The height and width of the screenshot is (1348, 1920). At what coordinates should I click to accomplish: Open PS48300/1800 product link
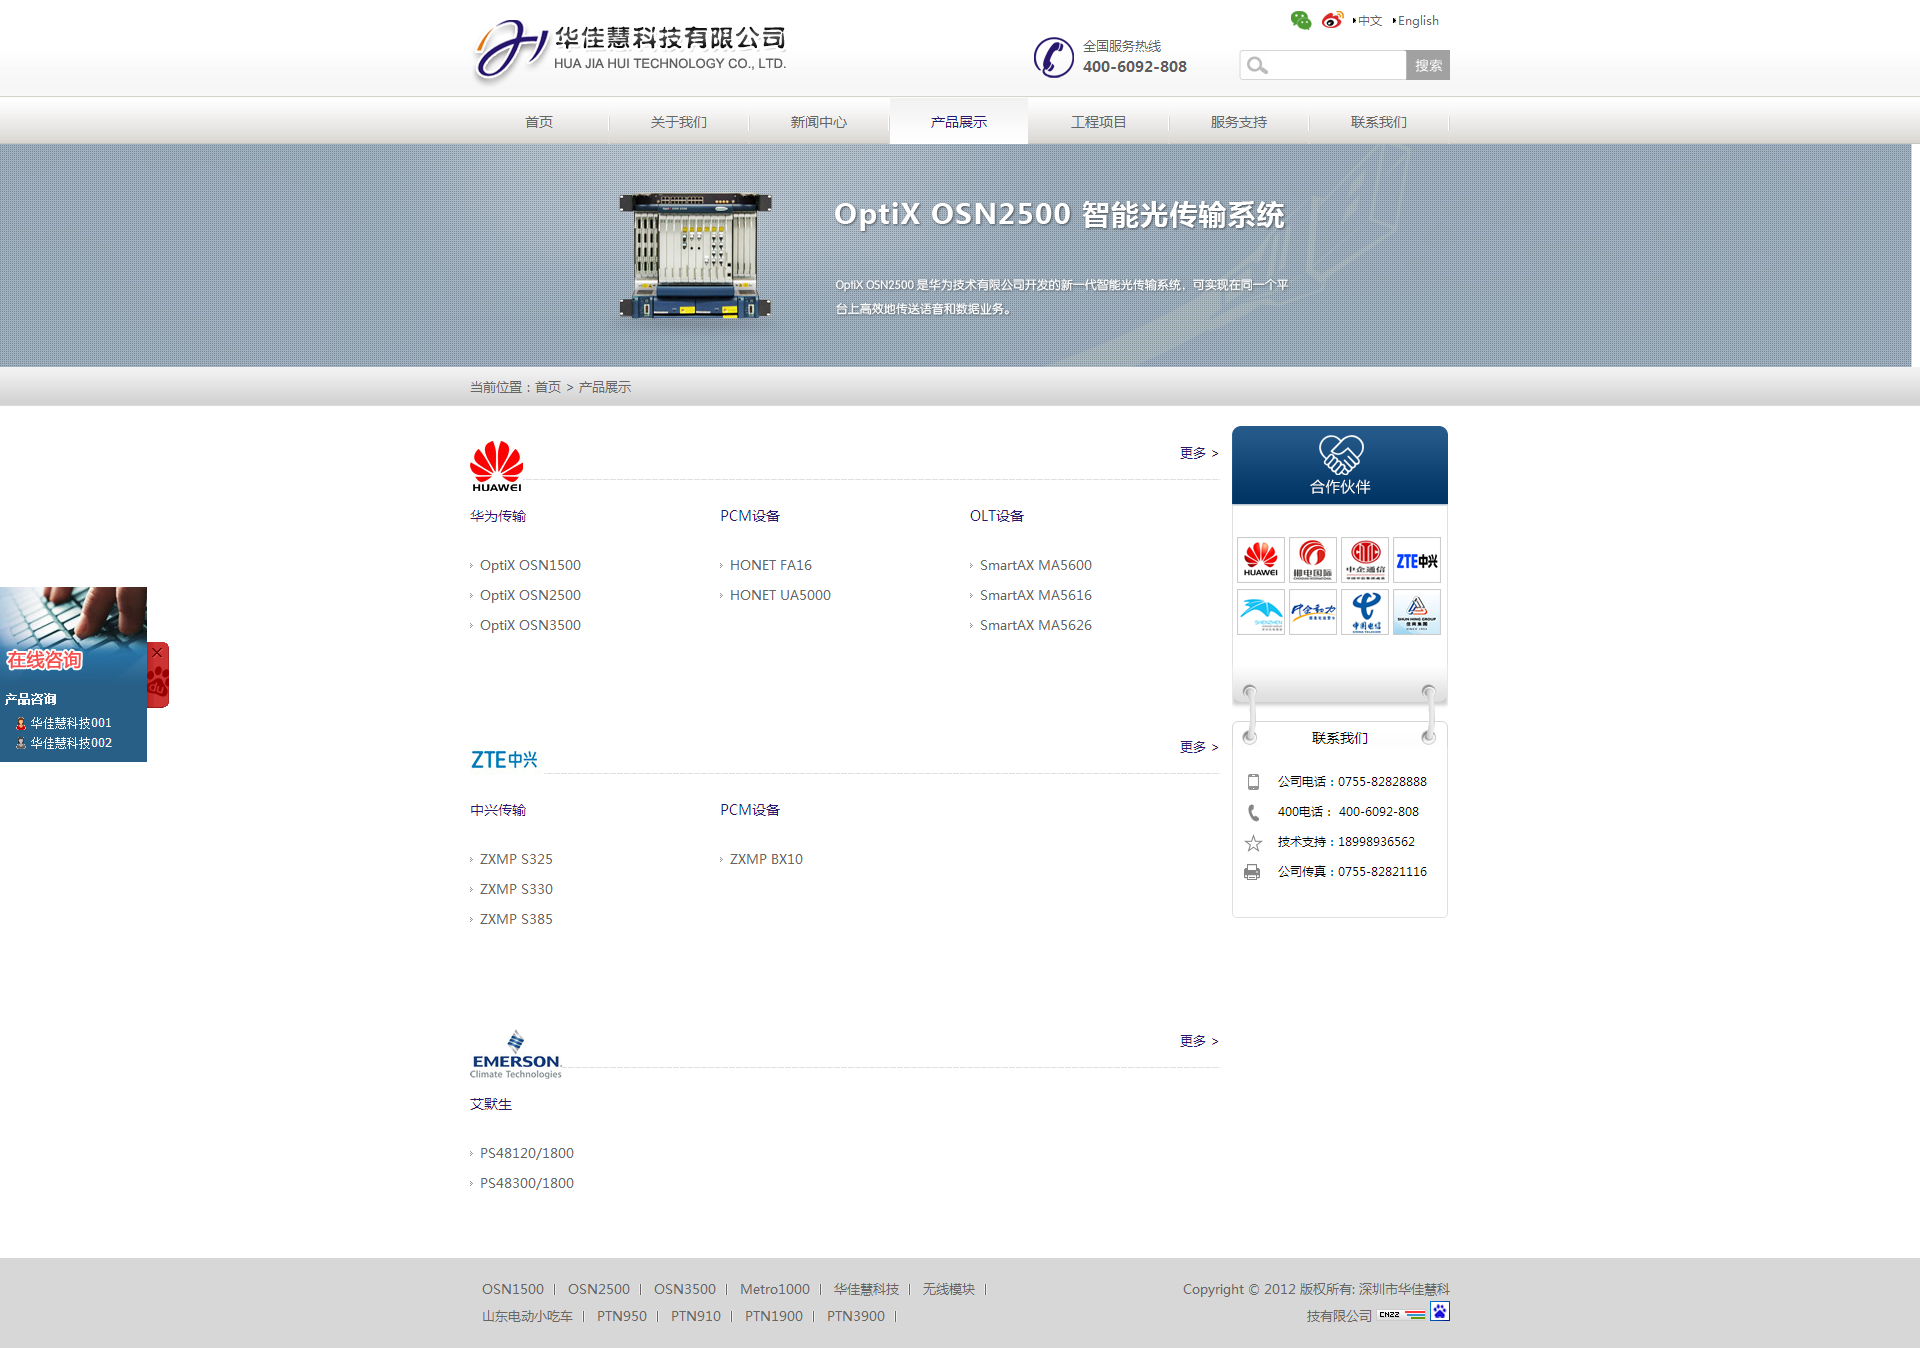pos(526,1183)
